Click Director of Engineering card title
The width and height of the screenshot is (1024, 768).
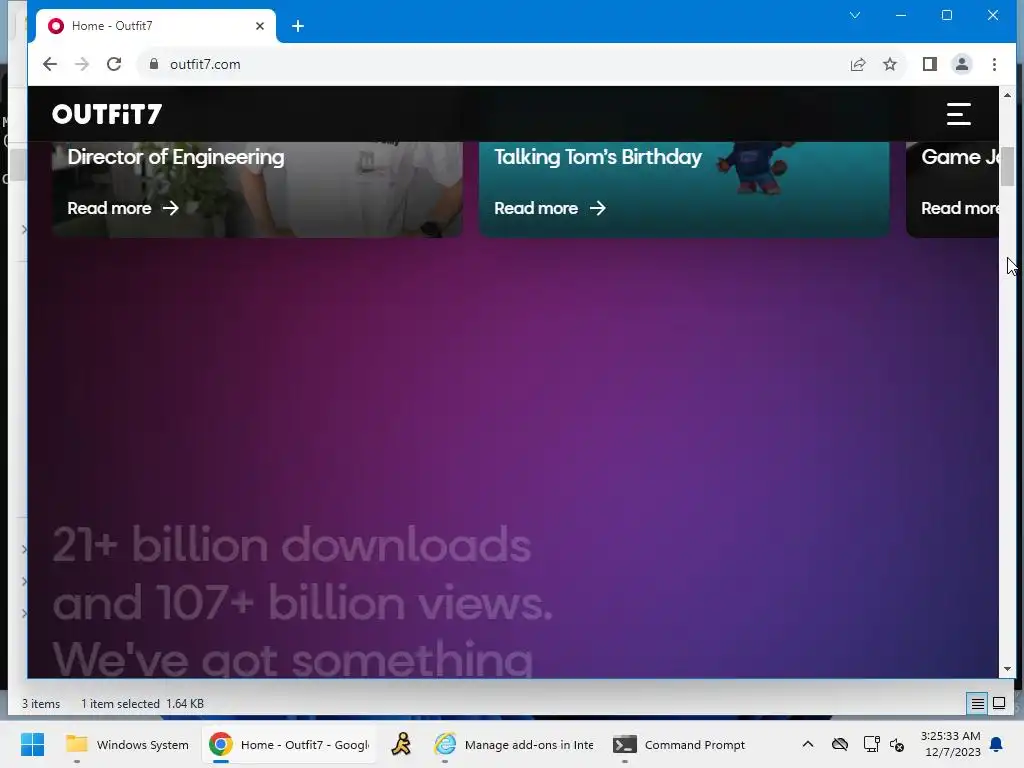(176, 157)
